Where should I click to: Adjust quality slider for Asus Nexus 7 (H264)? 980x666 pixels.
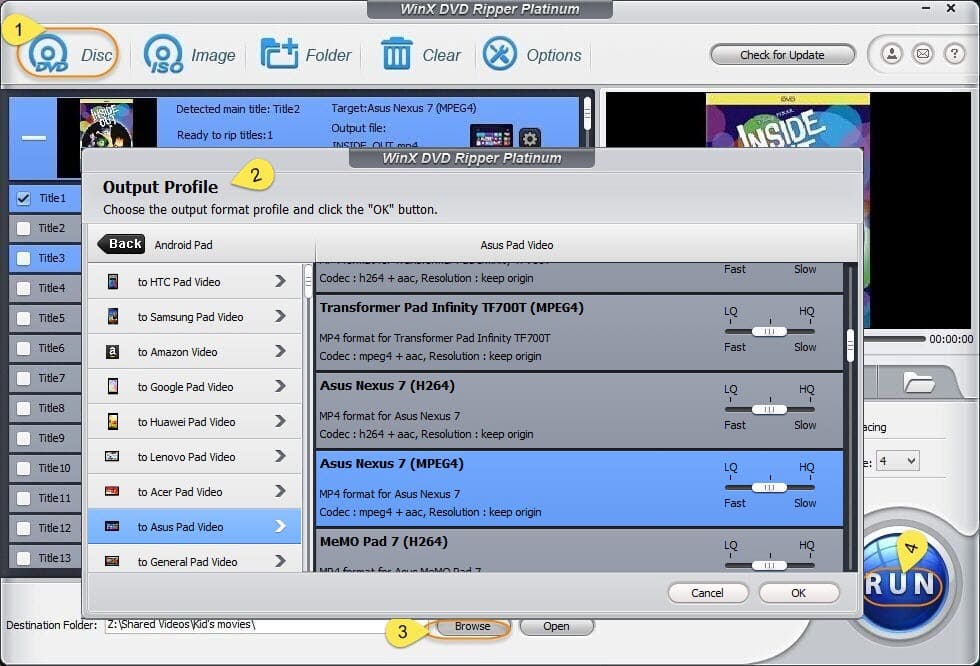[769, 410]
